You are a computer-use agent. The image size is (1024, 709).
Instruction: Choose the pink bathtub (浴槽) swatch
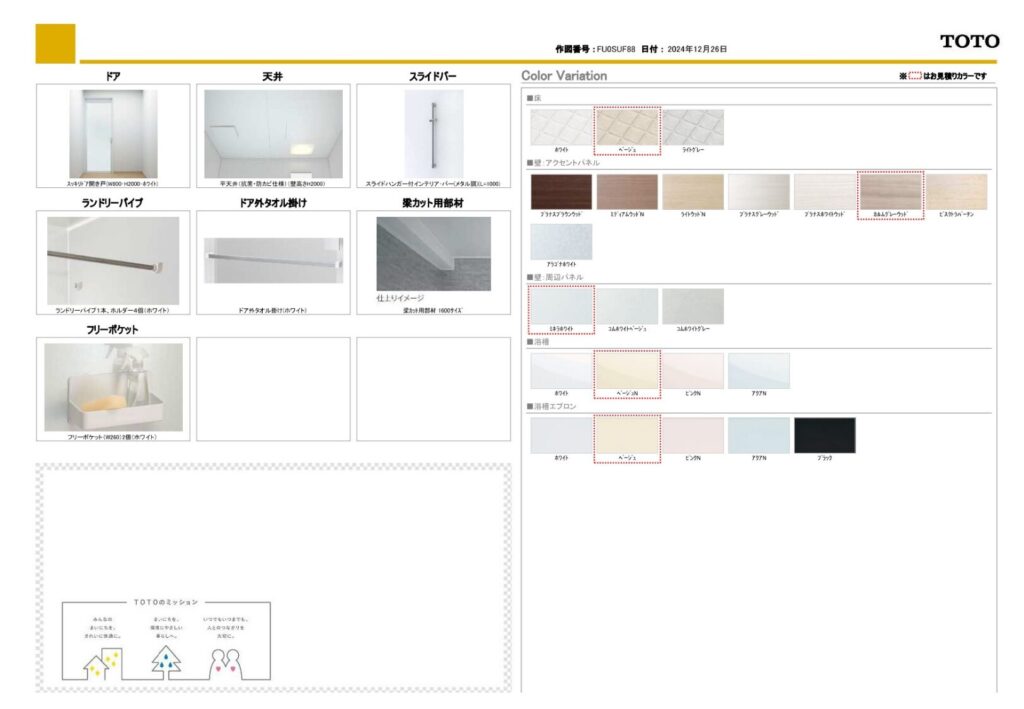pos(693,371)
